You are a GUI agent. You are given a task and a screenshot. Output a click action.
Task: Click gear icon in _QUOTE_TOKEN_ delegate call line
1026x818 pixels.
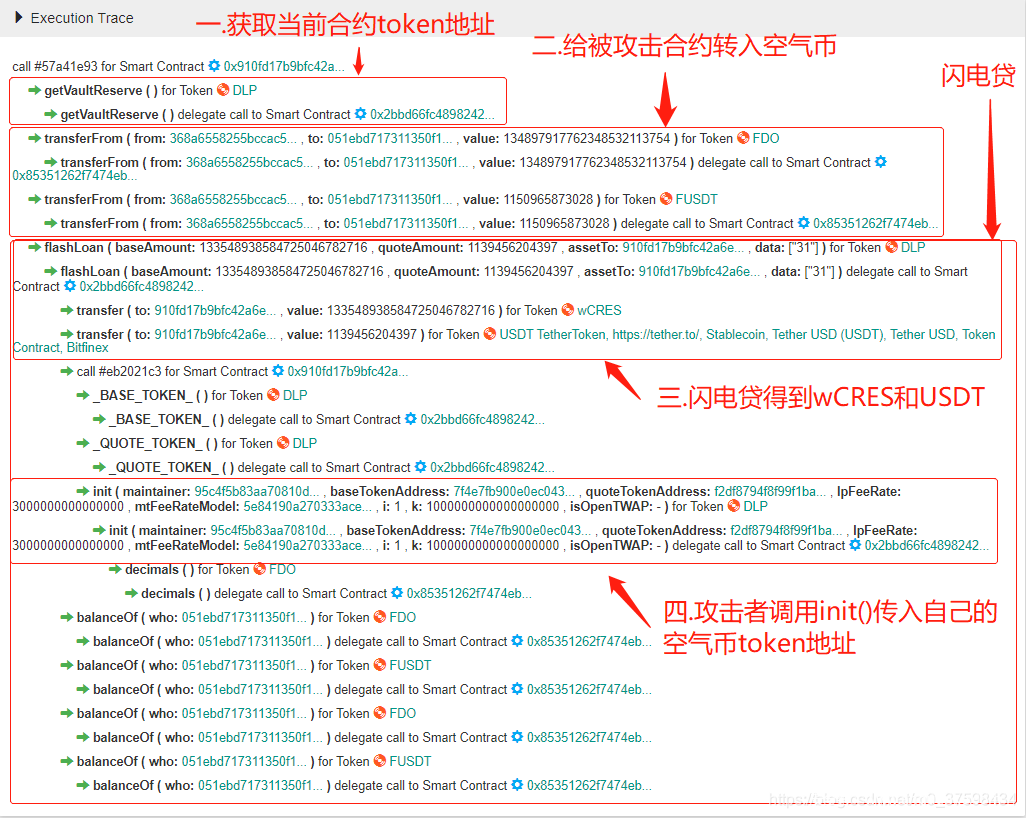point(421,467)
